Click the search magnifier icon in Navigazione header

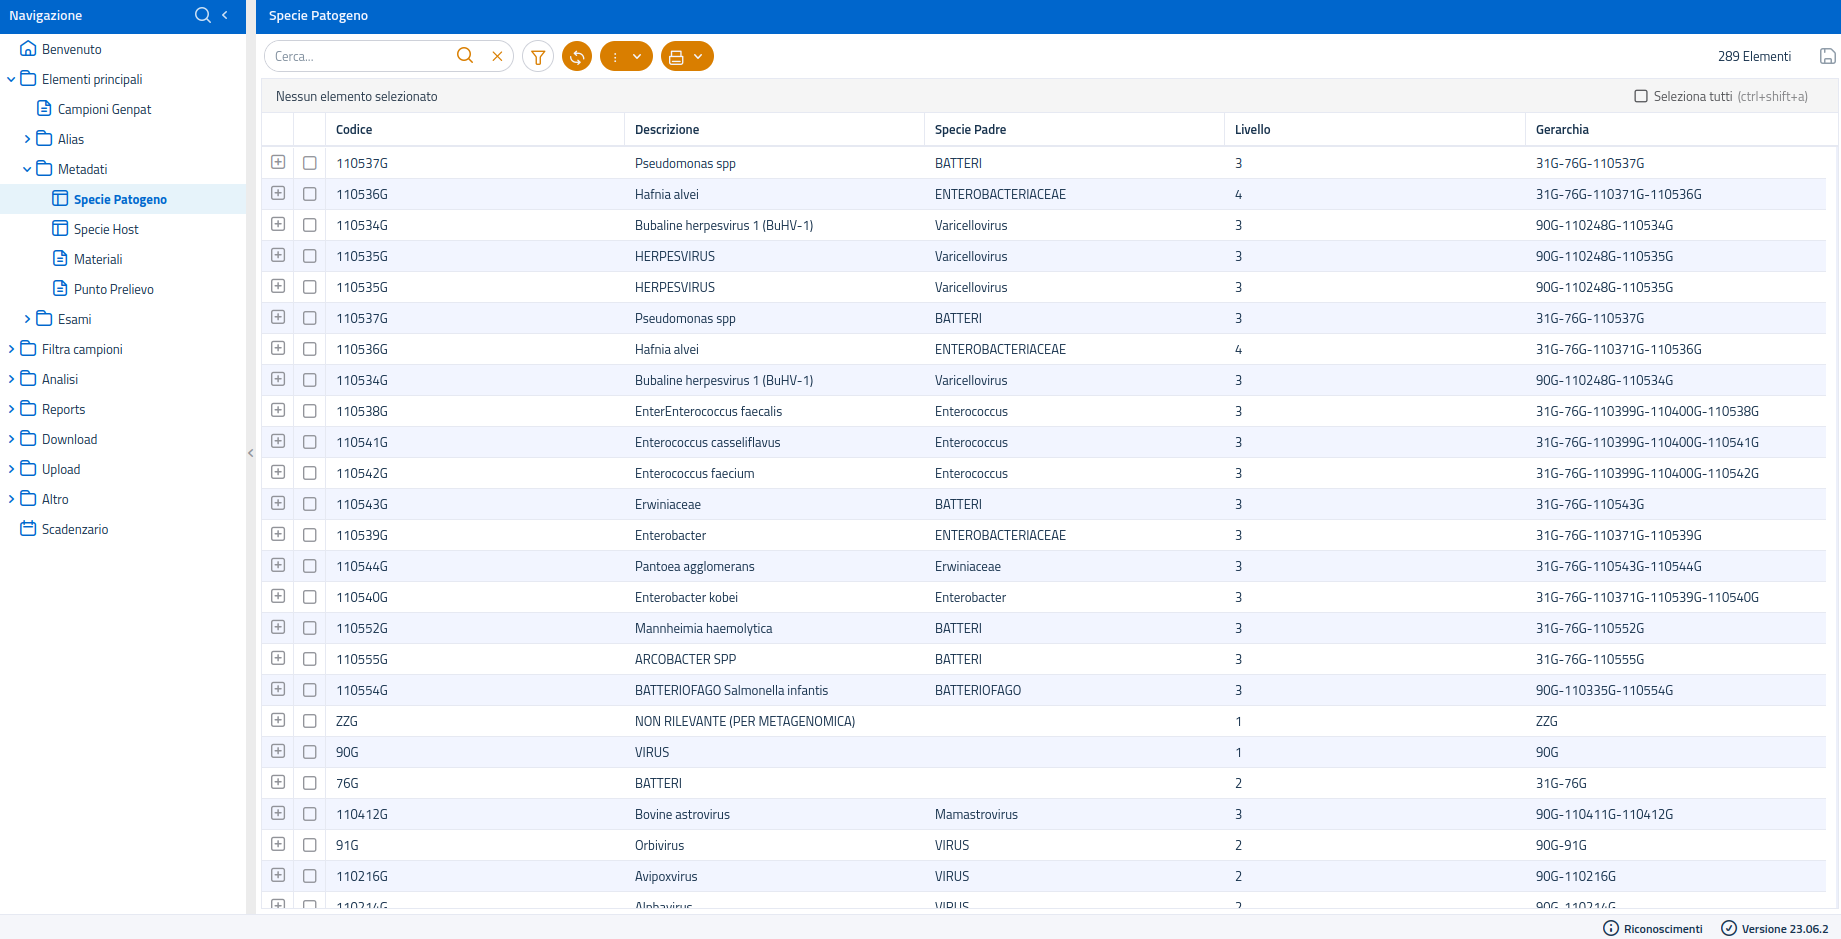[x=202, y=15]
